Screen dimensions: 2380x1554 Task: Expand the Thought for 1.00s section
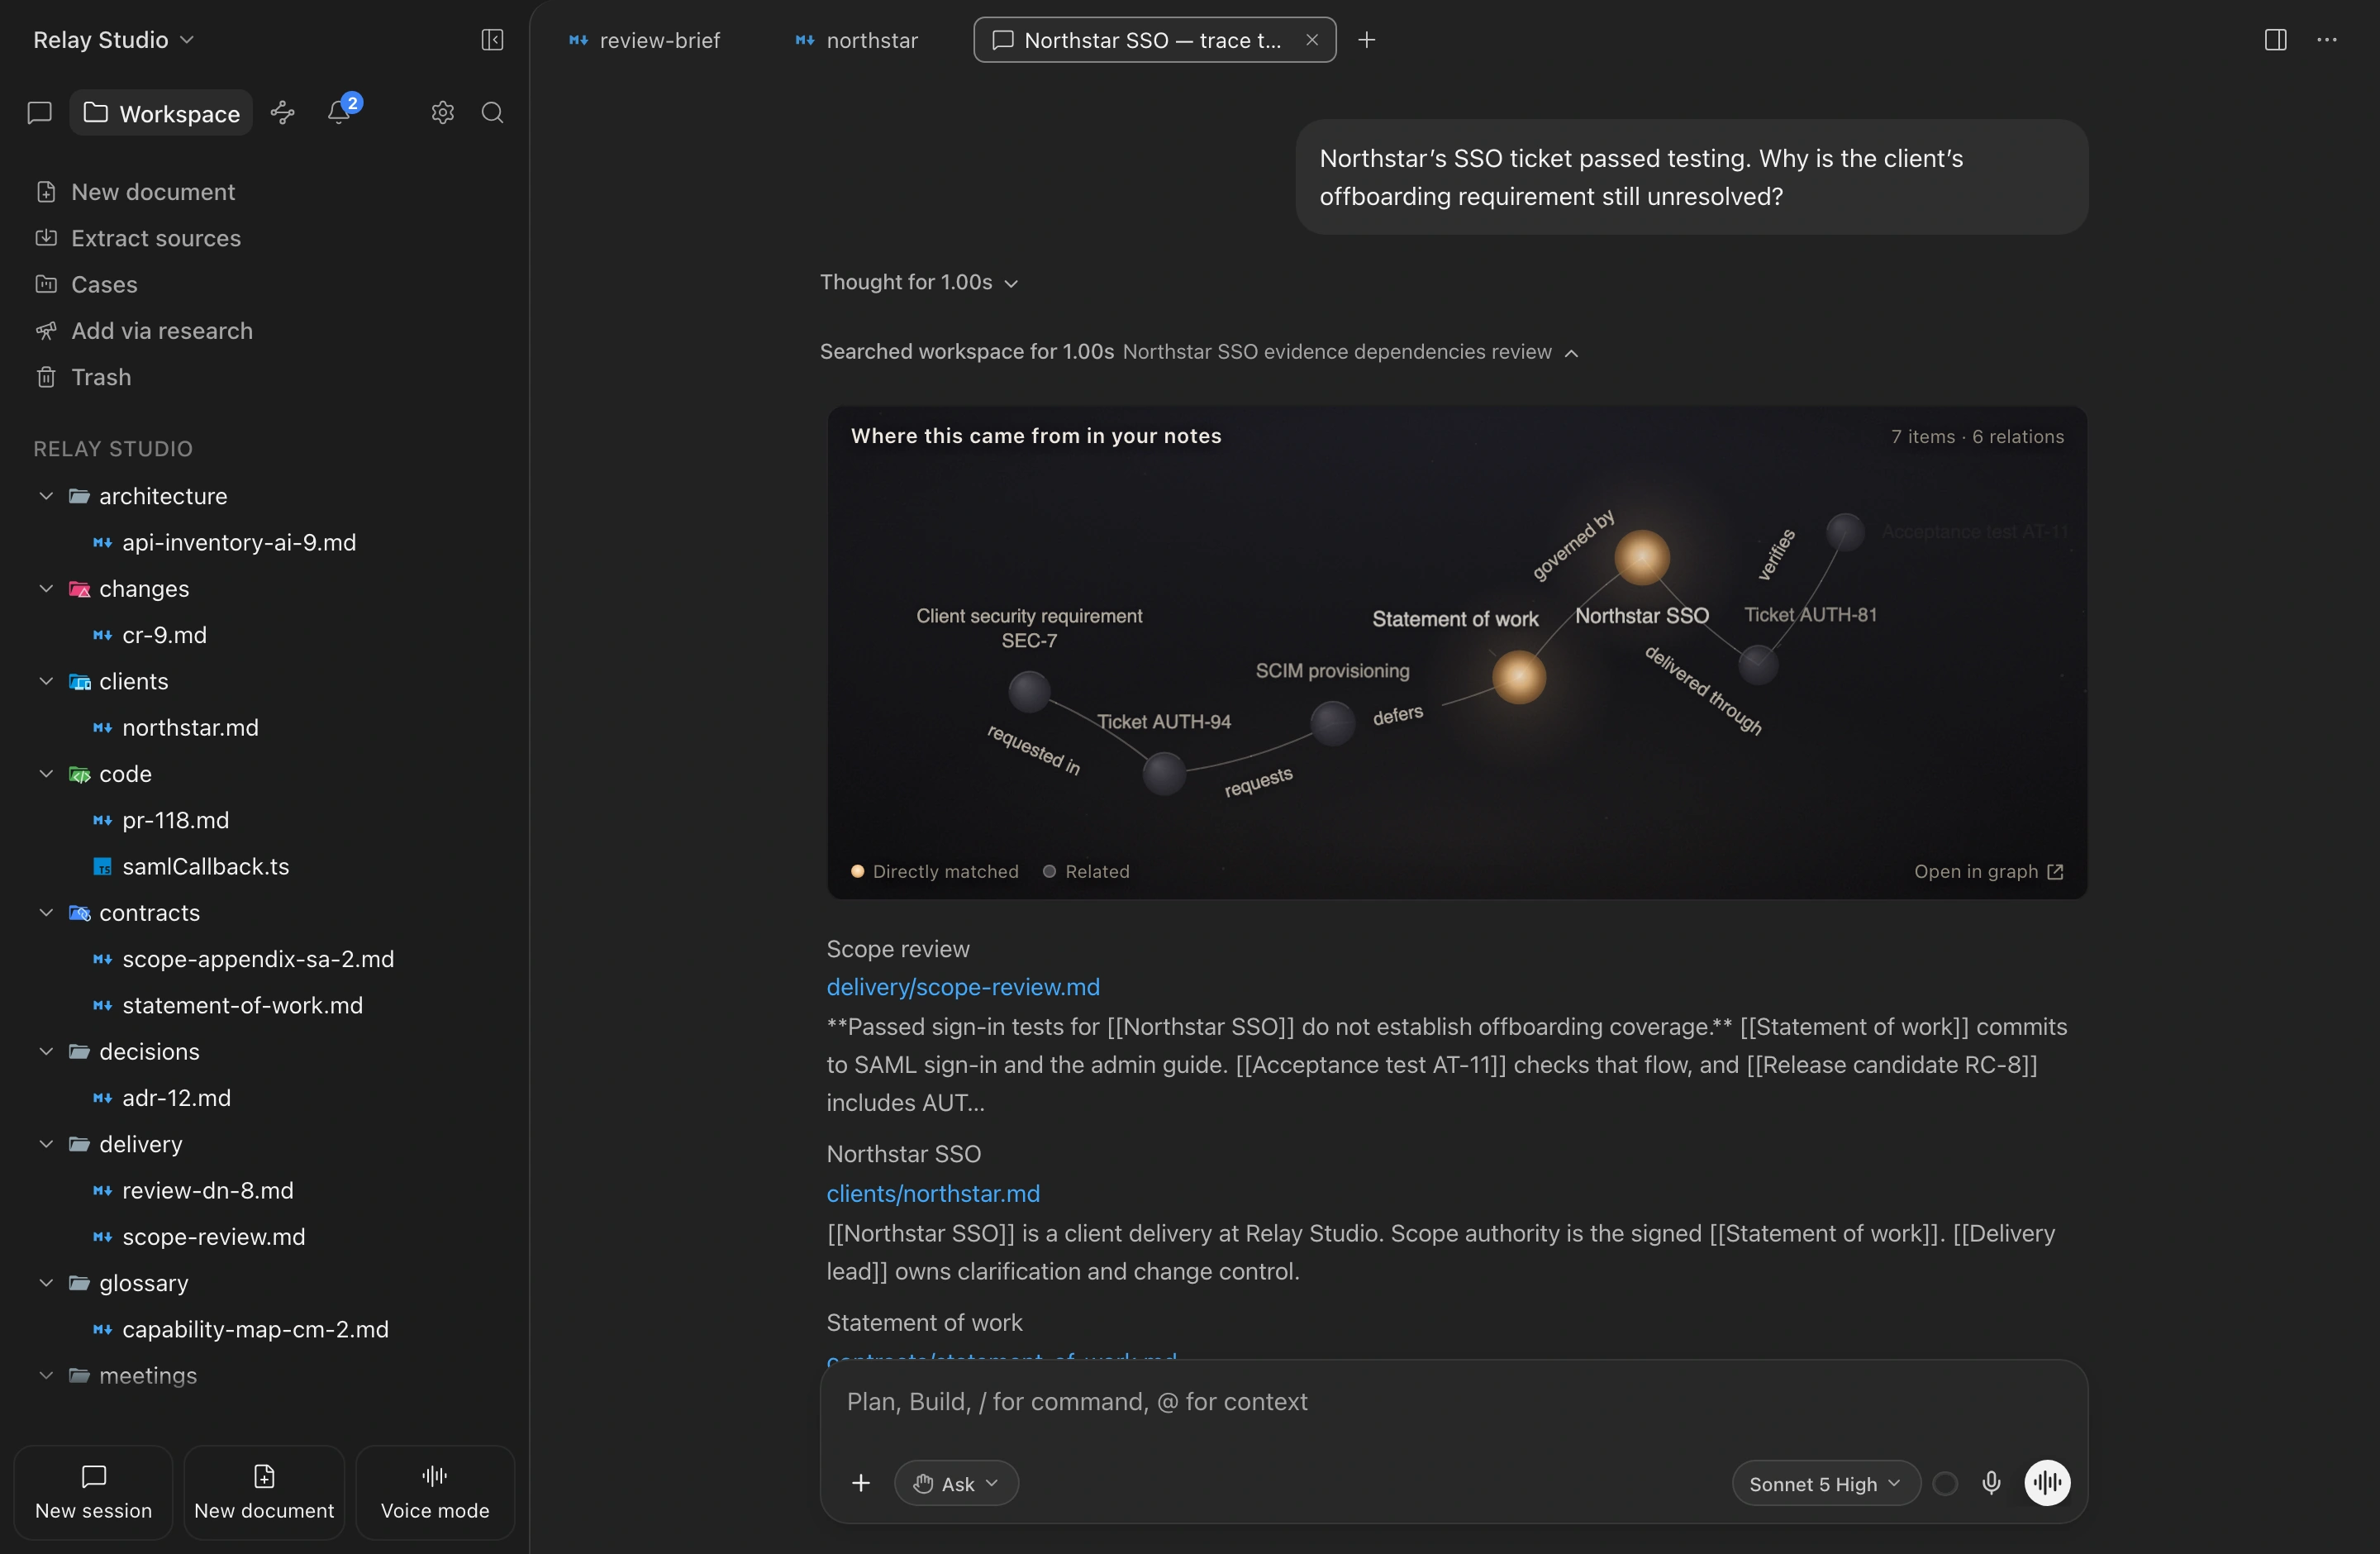(x=919, y=283)
